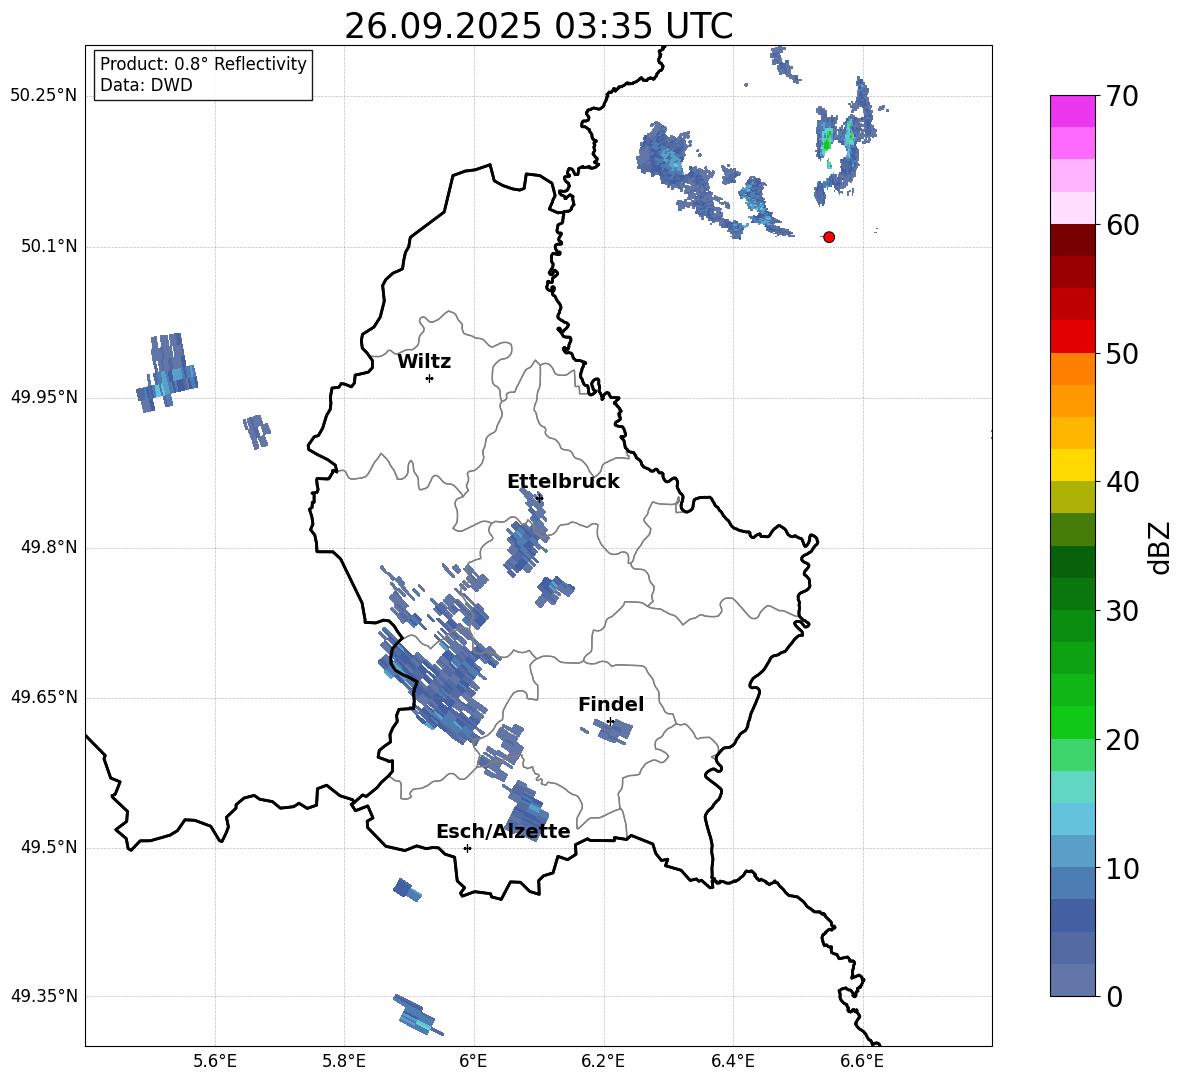
Task: Click the colorbar value 0
Action: coord(1114,996)
